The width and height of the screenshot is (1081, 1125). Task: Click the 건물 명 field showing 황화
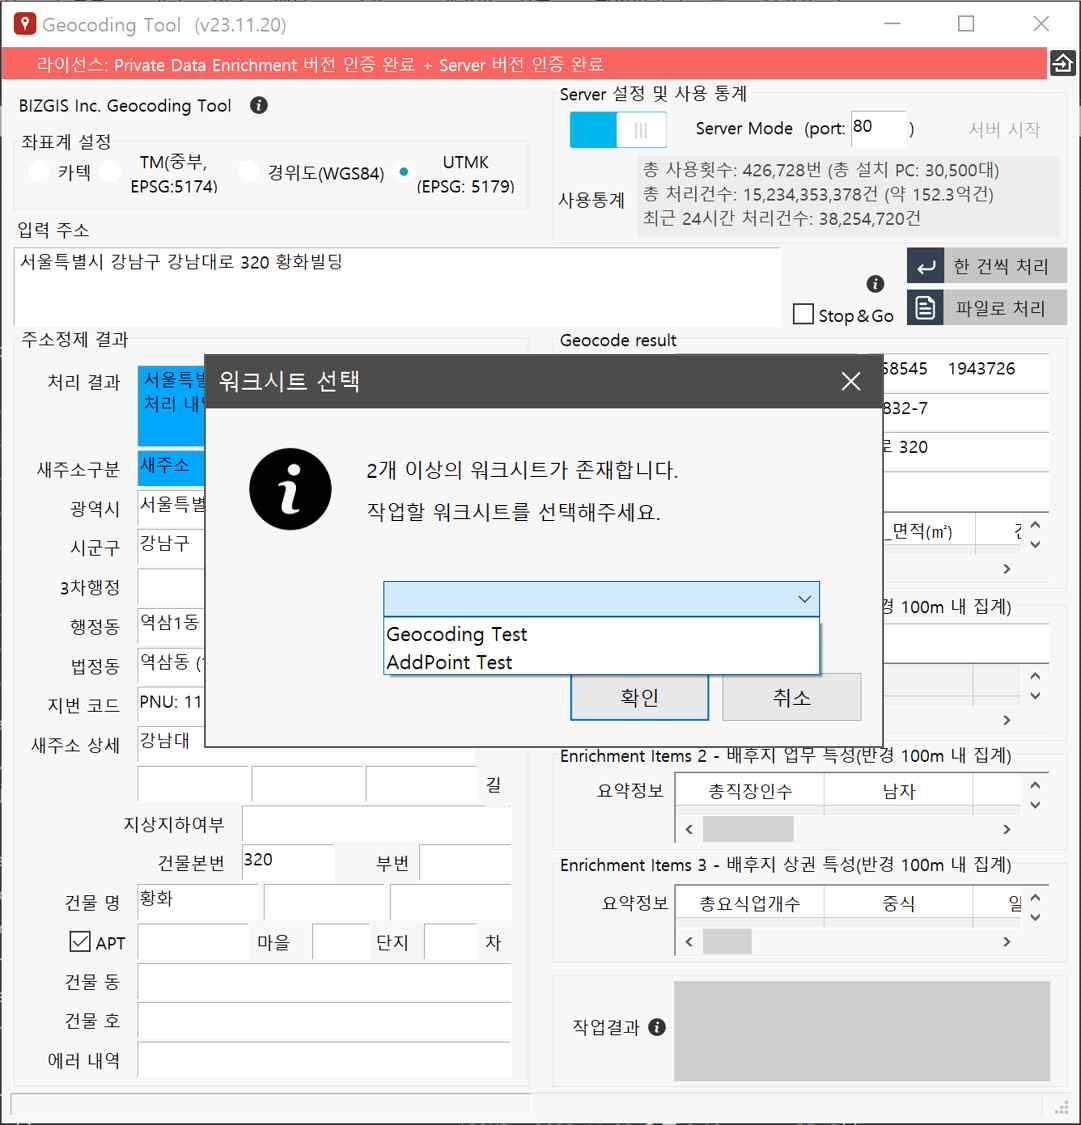[x=198, y=902]
